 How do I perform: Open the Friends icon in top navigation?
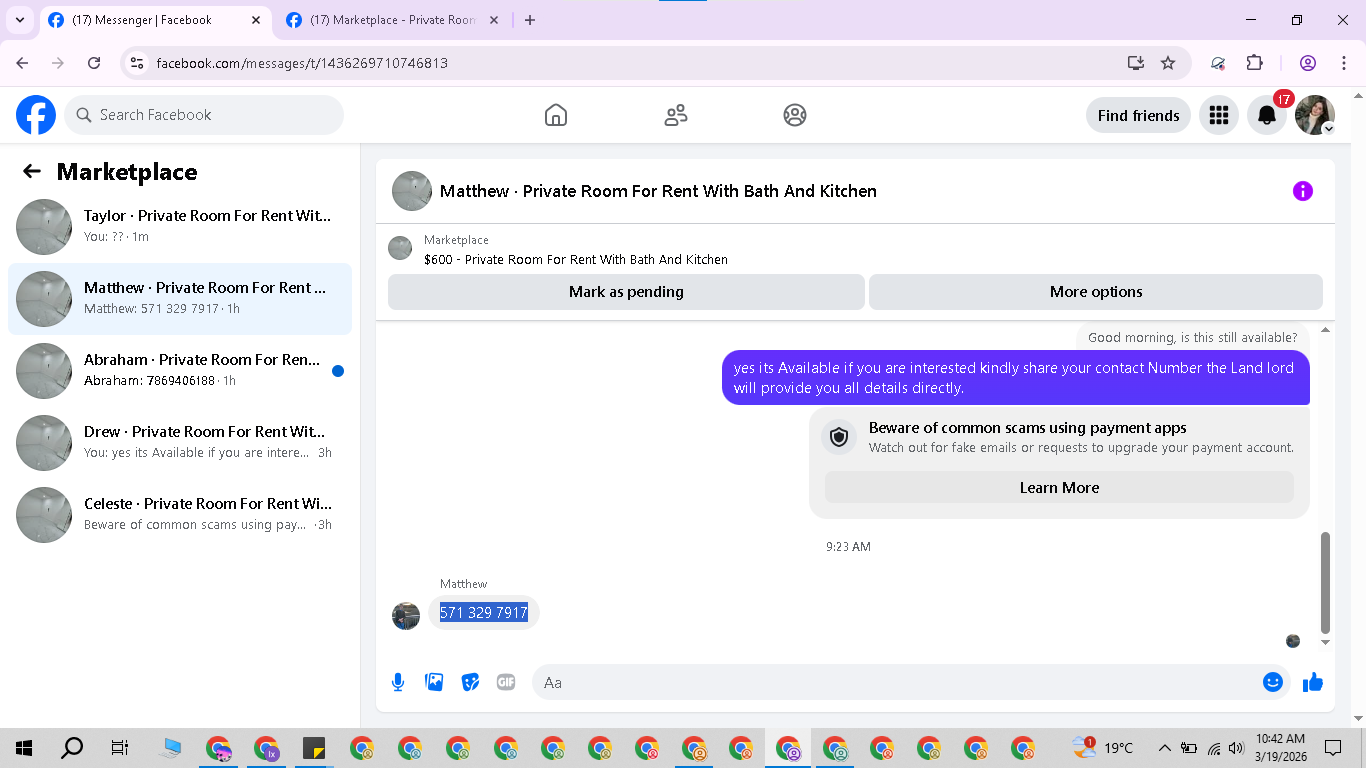pos(676,115)
